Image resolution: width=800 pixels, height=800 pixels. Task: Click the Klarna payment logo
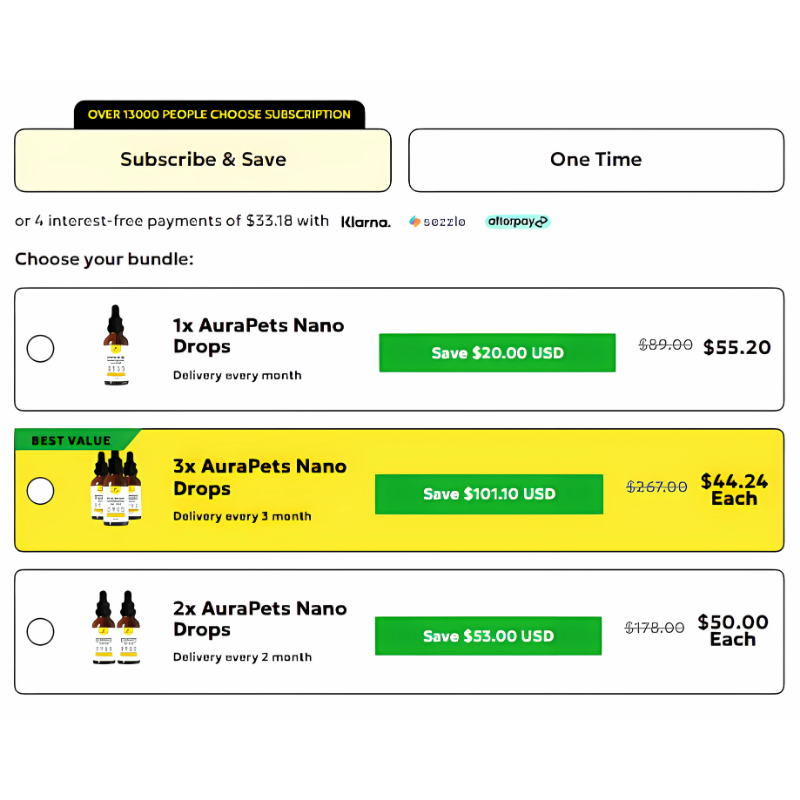pos(365,222)
